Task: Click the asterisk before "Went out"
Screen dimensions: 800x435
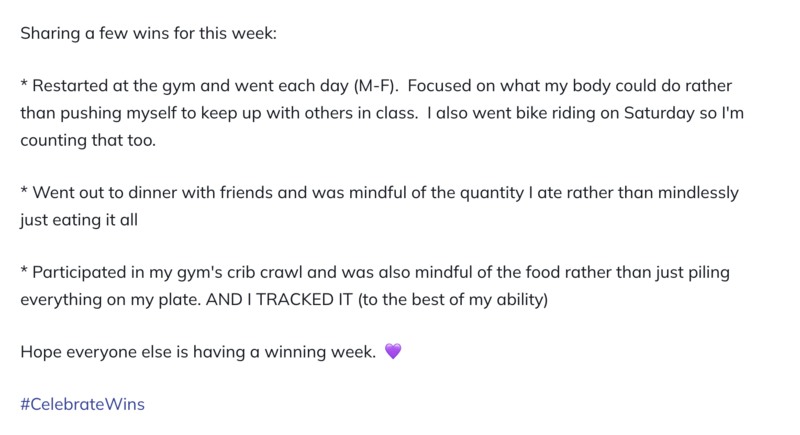Action: point(24,190)
